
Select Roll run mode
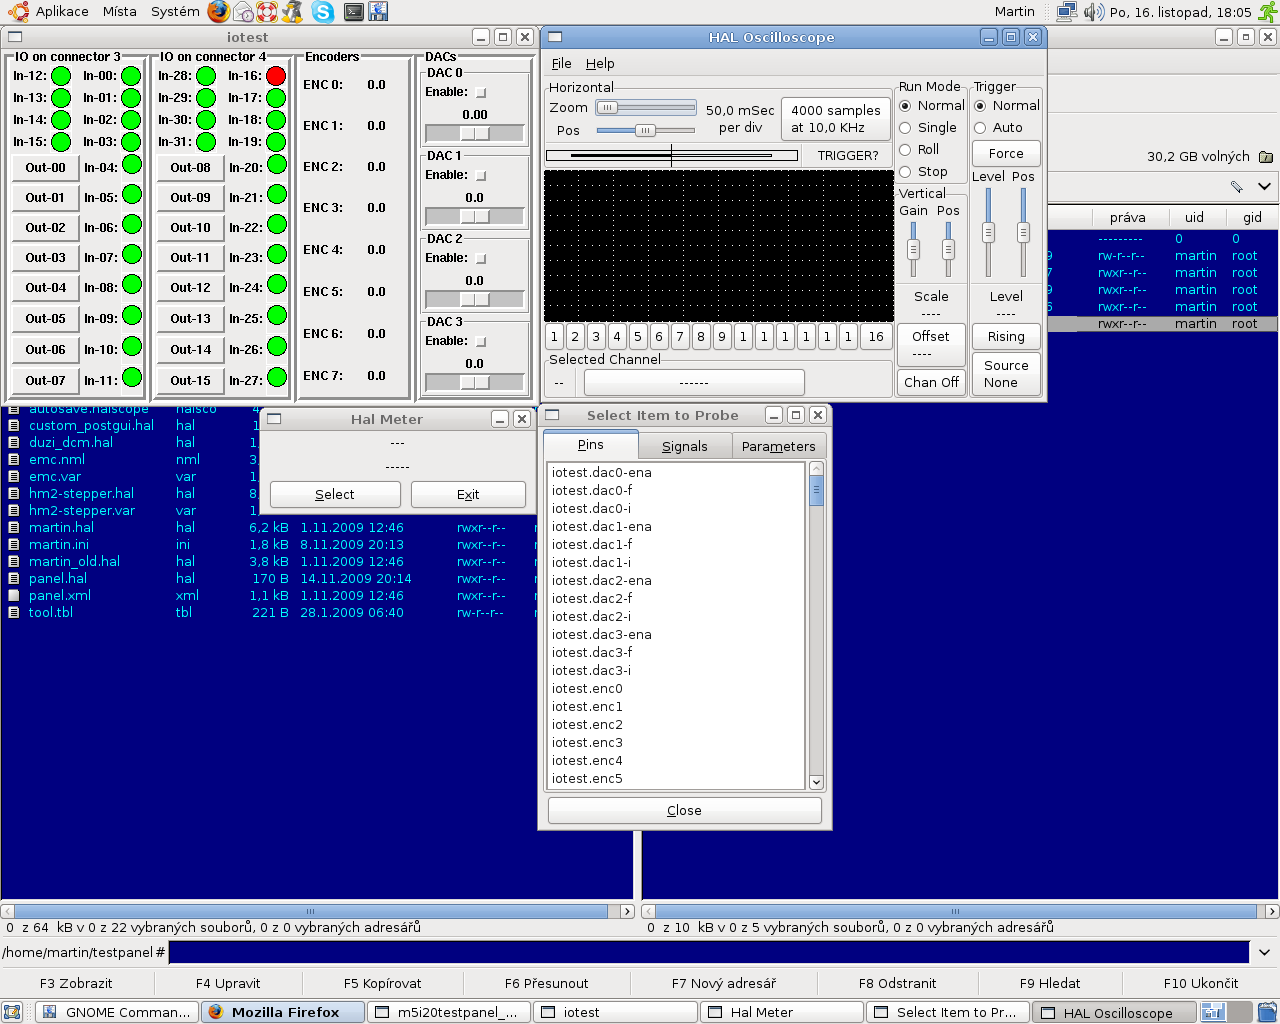(905, 150)
